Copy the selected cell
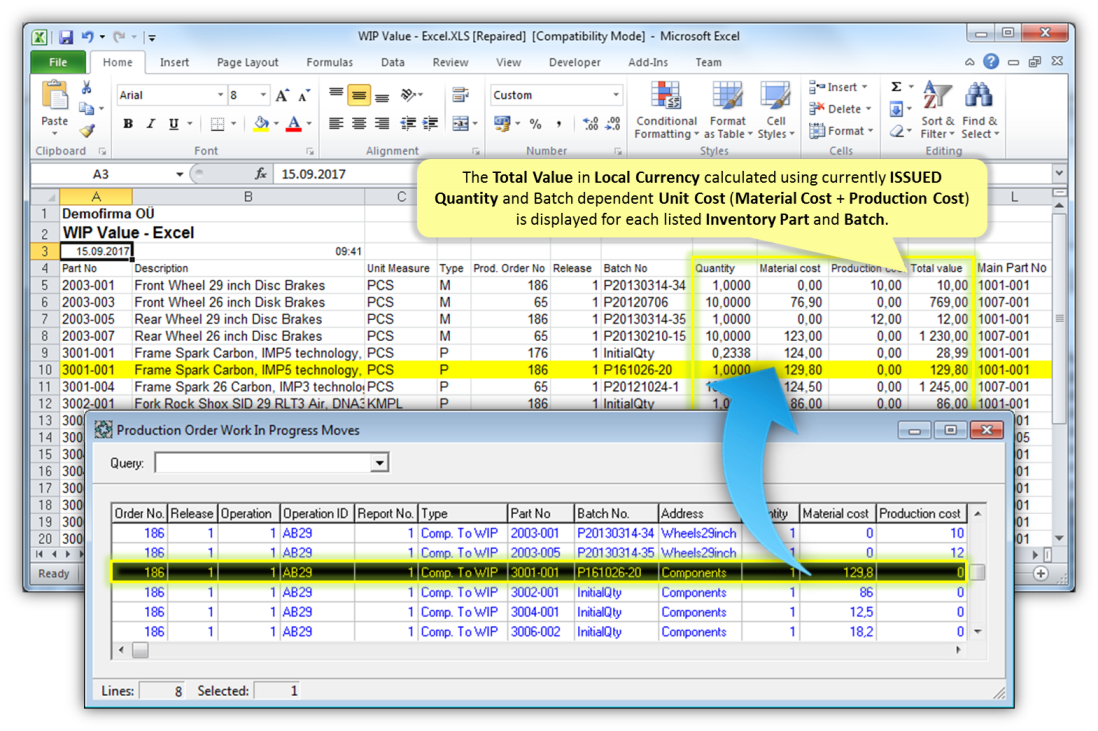Viewport: 1098px width, 731px height. [x=86, y=109]
